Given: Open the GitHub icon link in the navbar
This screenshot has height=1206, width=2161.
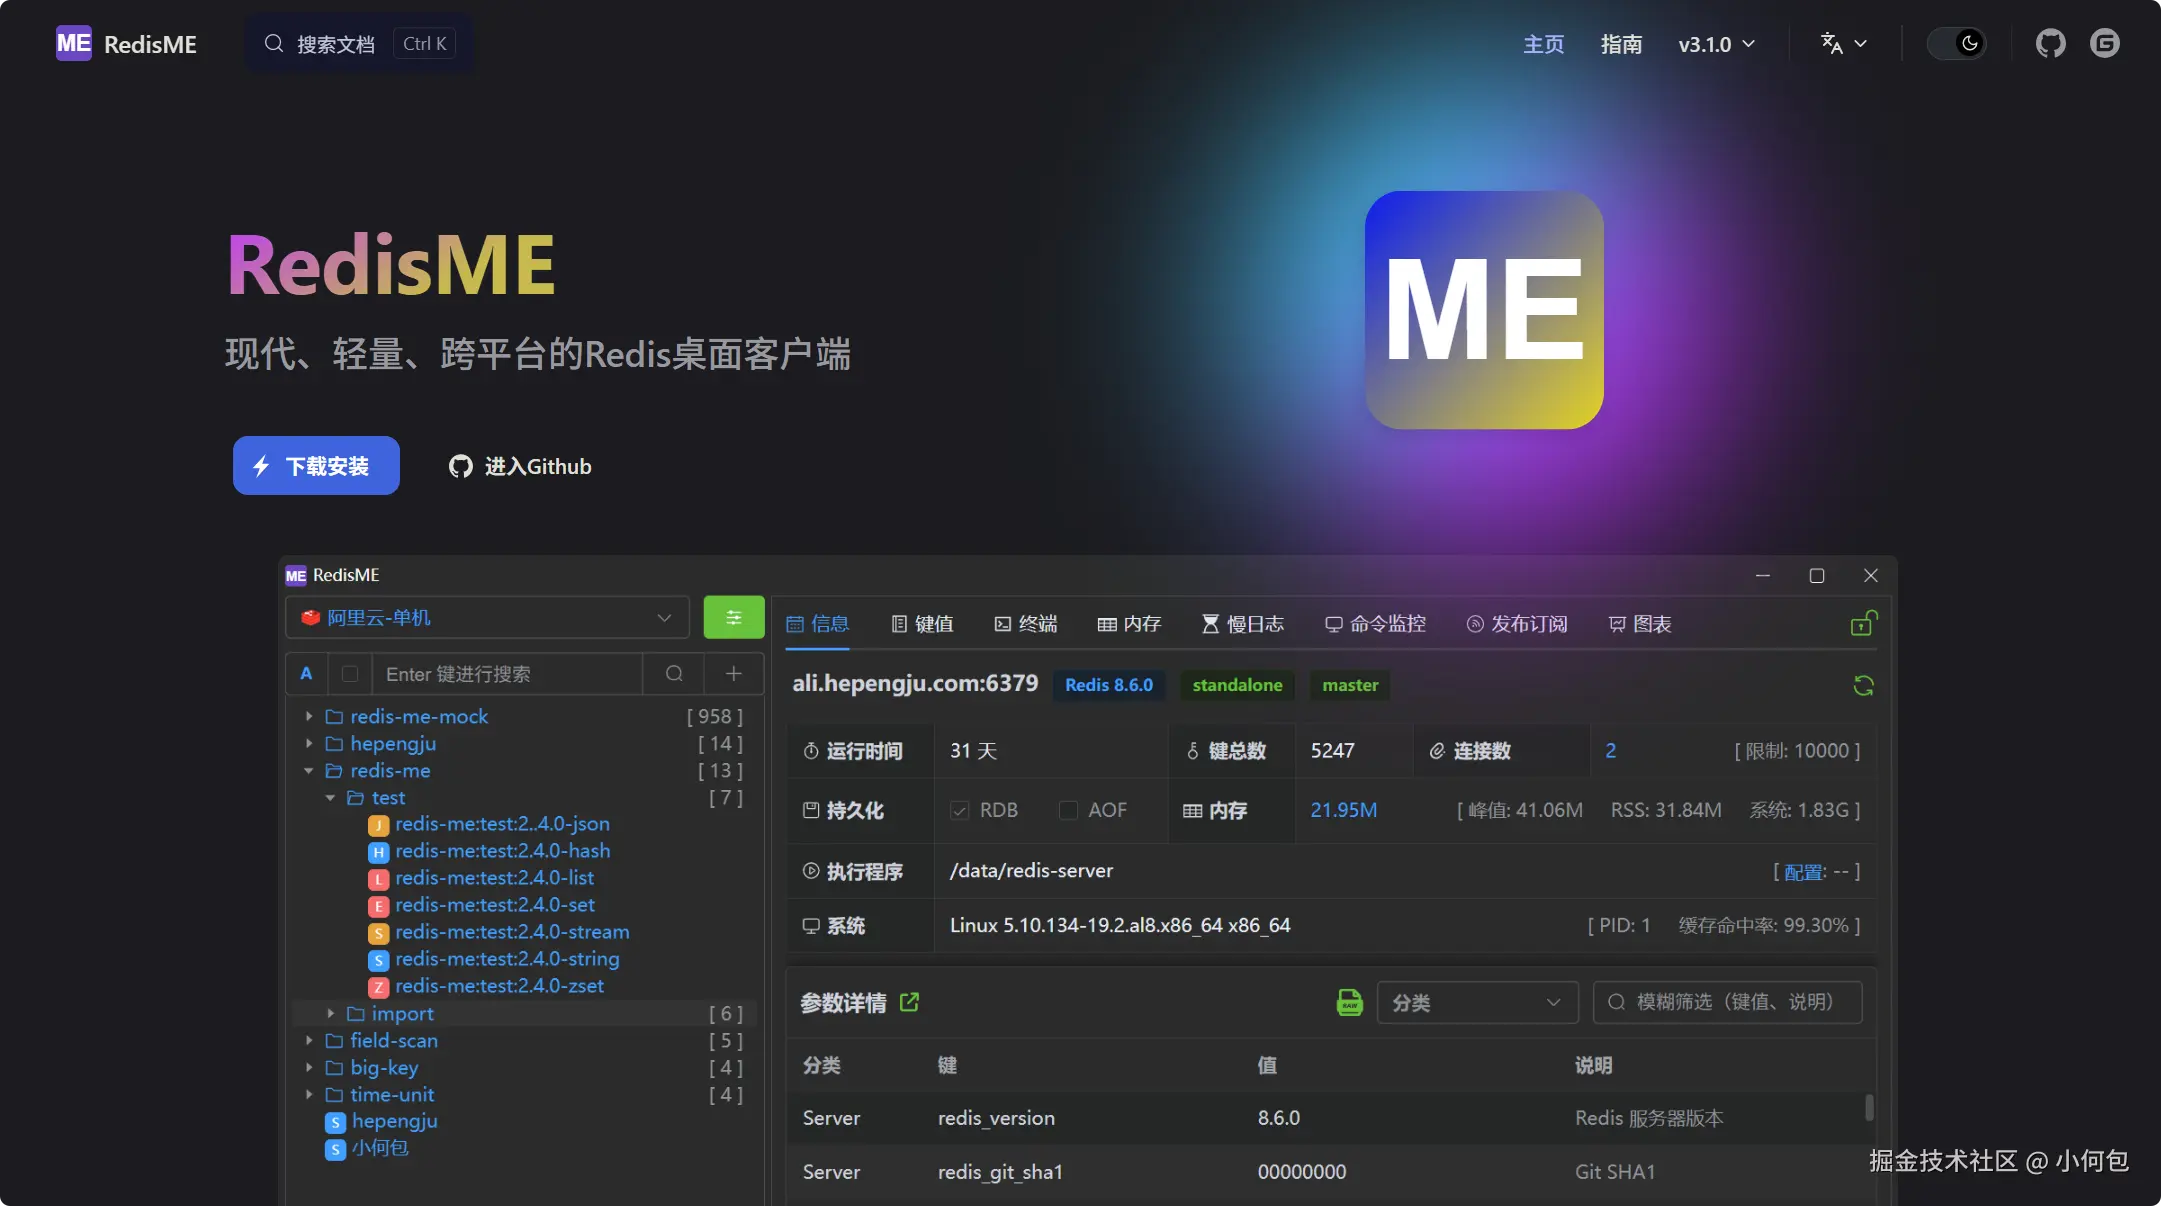Looking at the screenshot, I should pos(2050,44).
